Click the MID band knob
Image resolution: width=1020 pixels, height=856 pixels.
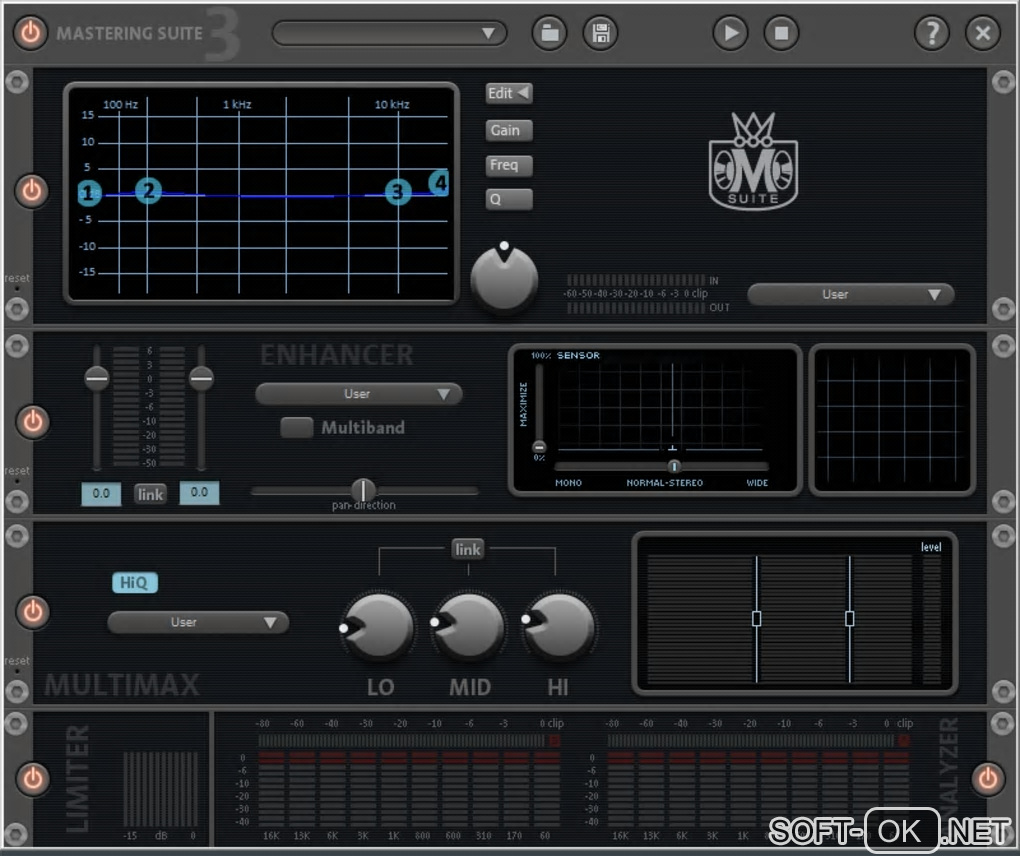click(468, 626)
